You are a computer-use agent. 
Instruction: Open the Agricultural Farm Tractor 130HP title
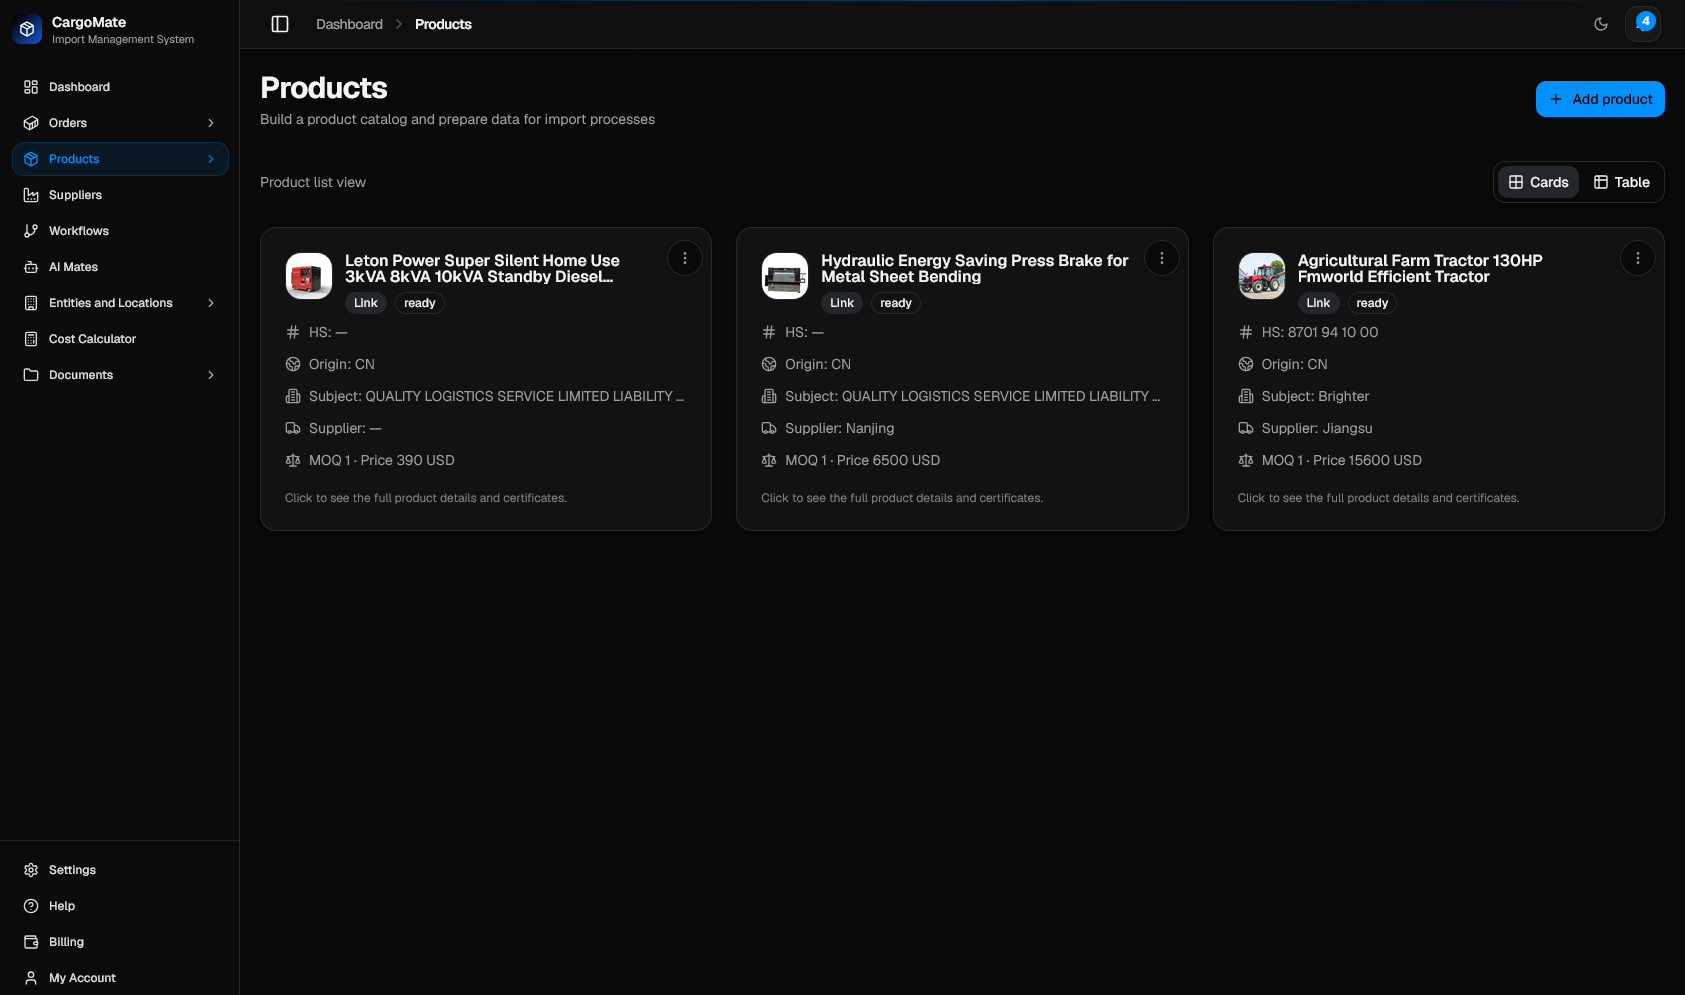pos(1420,268)
